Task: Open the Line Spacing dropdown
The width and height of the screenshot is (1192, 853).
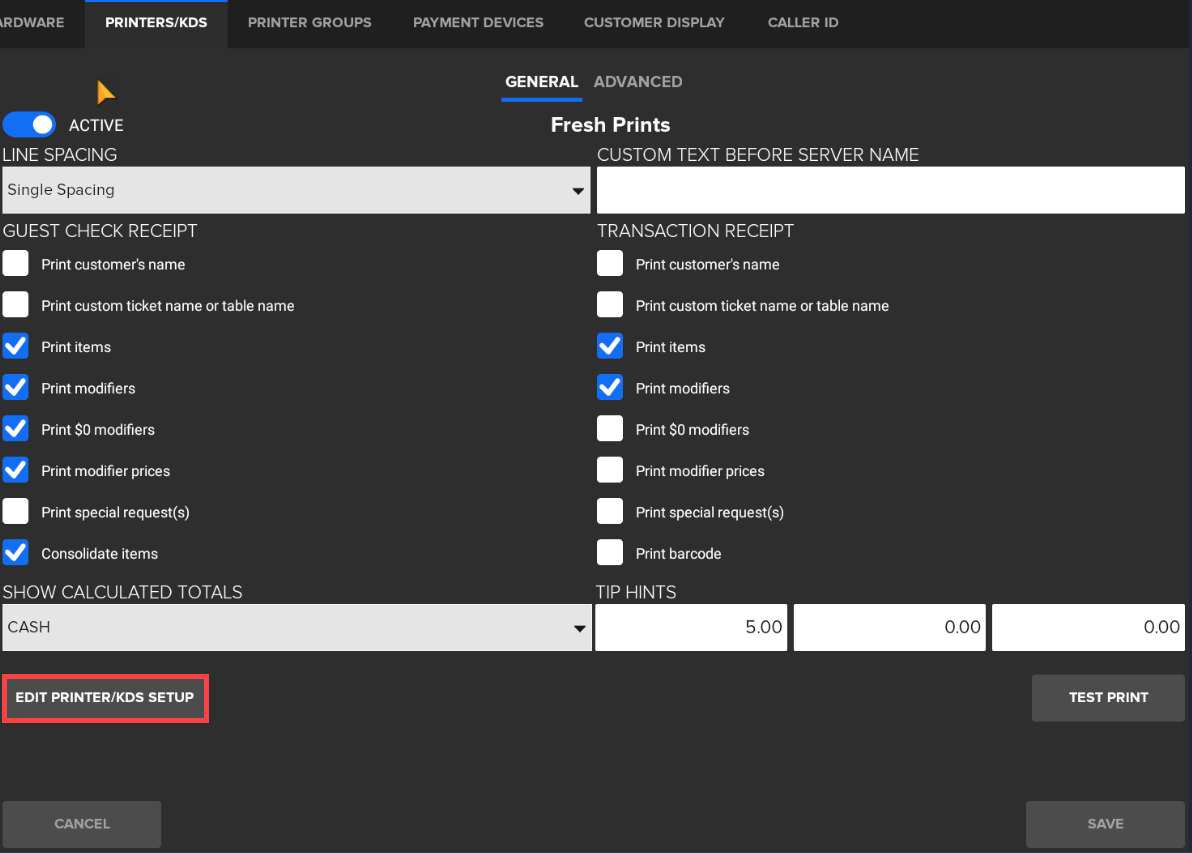Action: point(296,190)
